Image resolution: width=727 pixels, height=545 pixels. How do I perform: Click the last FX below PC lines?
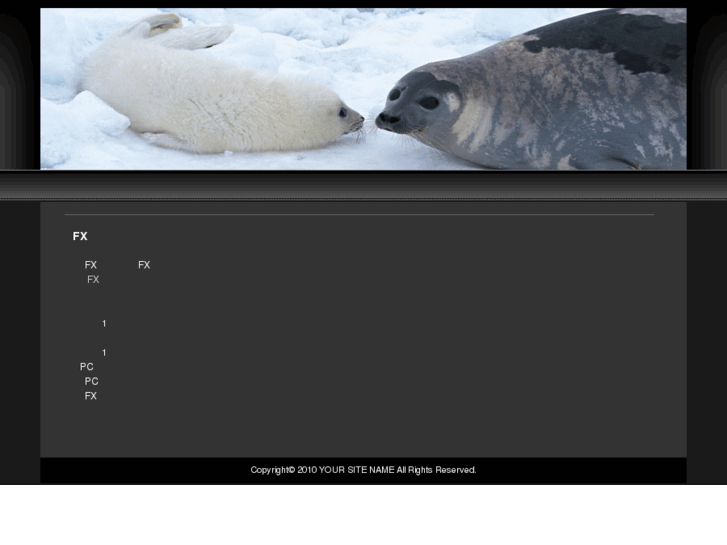(x=90, y=396)
